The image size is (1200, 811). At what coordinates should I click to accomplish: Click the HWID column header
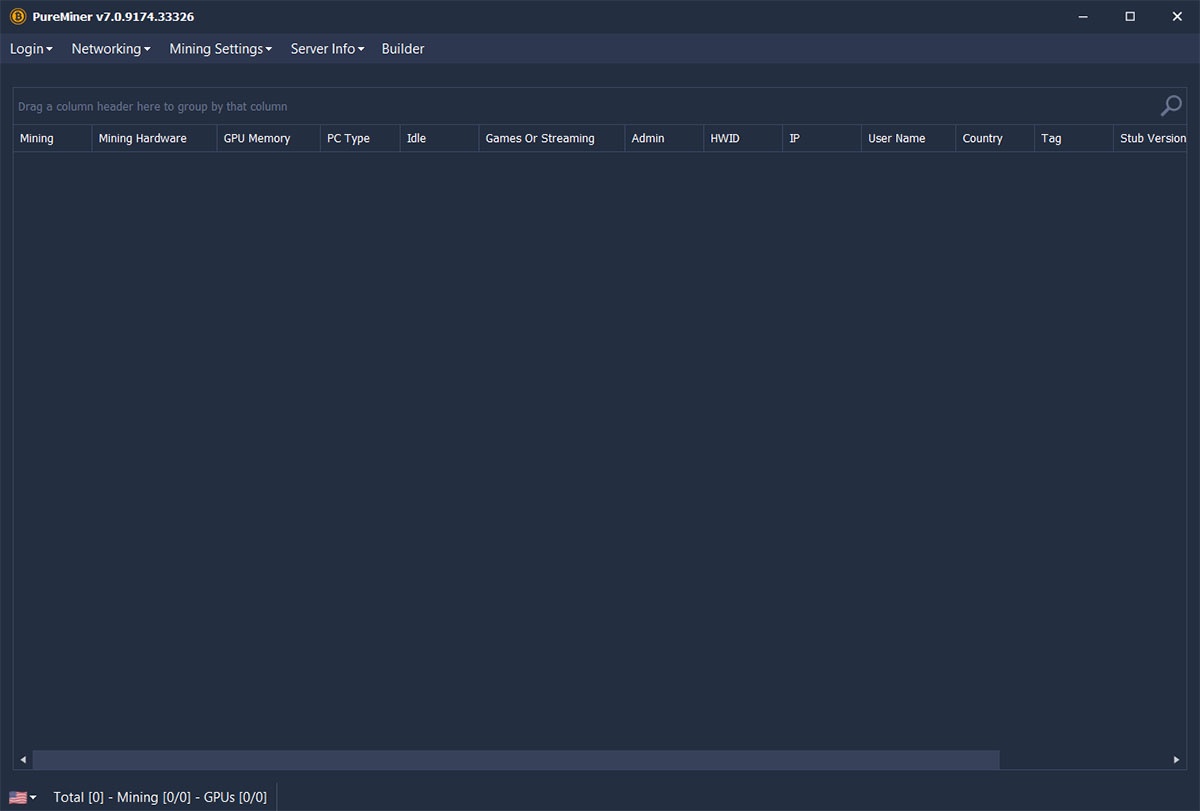point(725,138)
